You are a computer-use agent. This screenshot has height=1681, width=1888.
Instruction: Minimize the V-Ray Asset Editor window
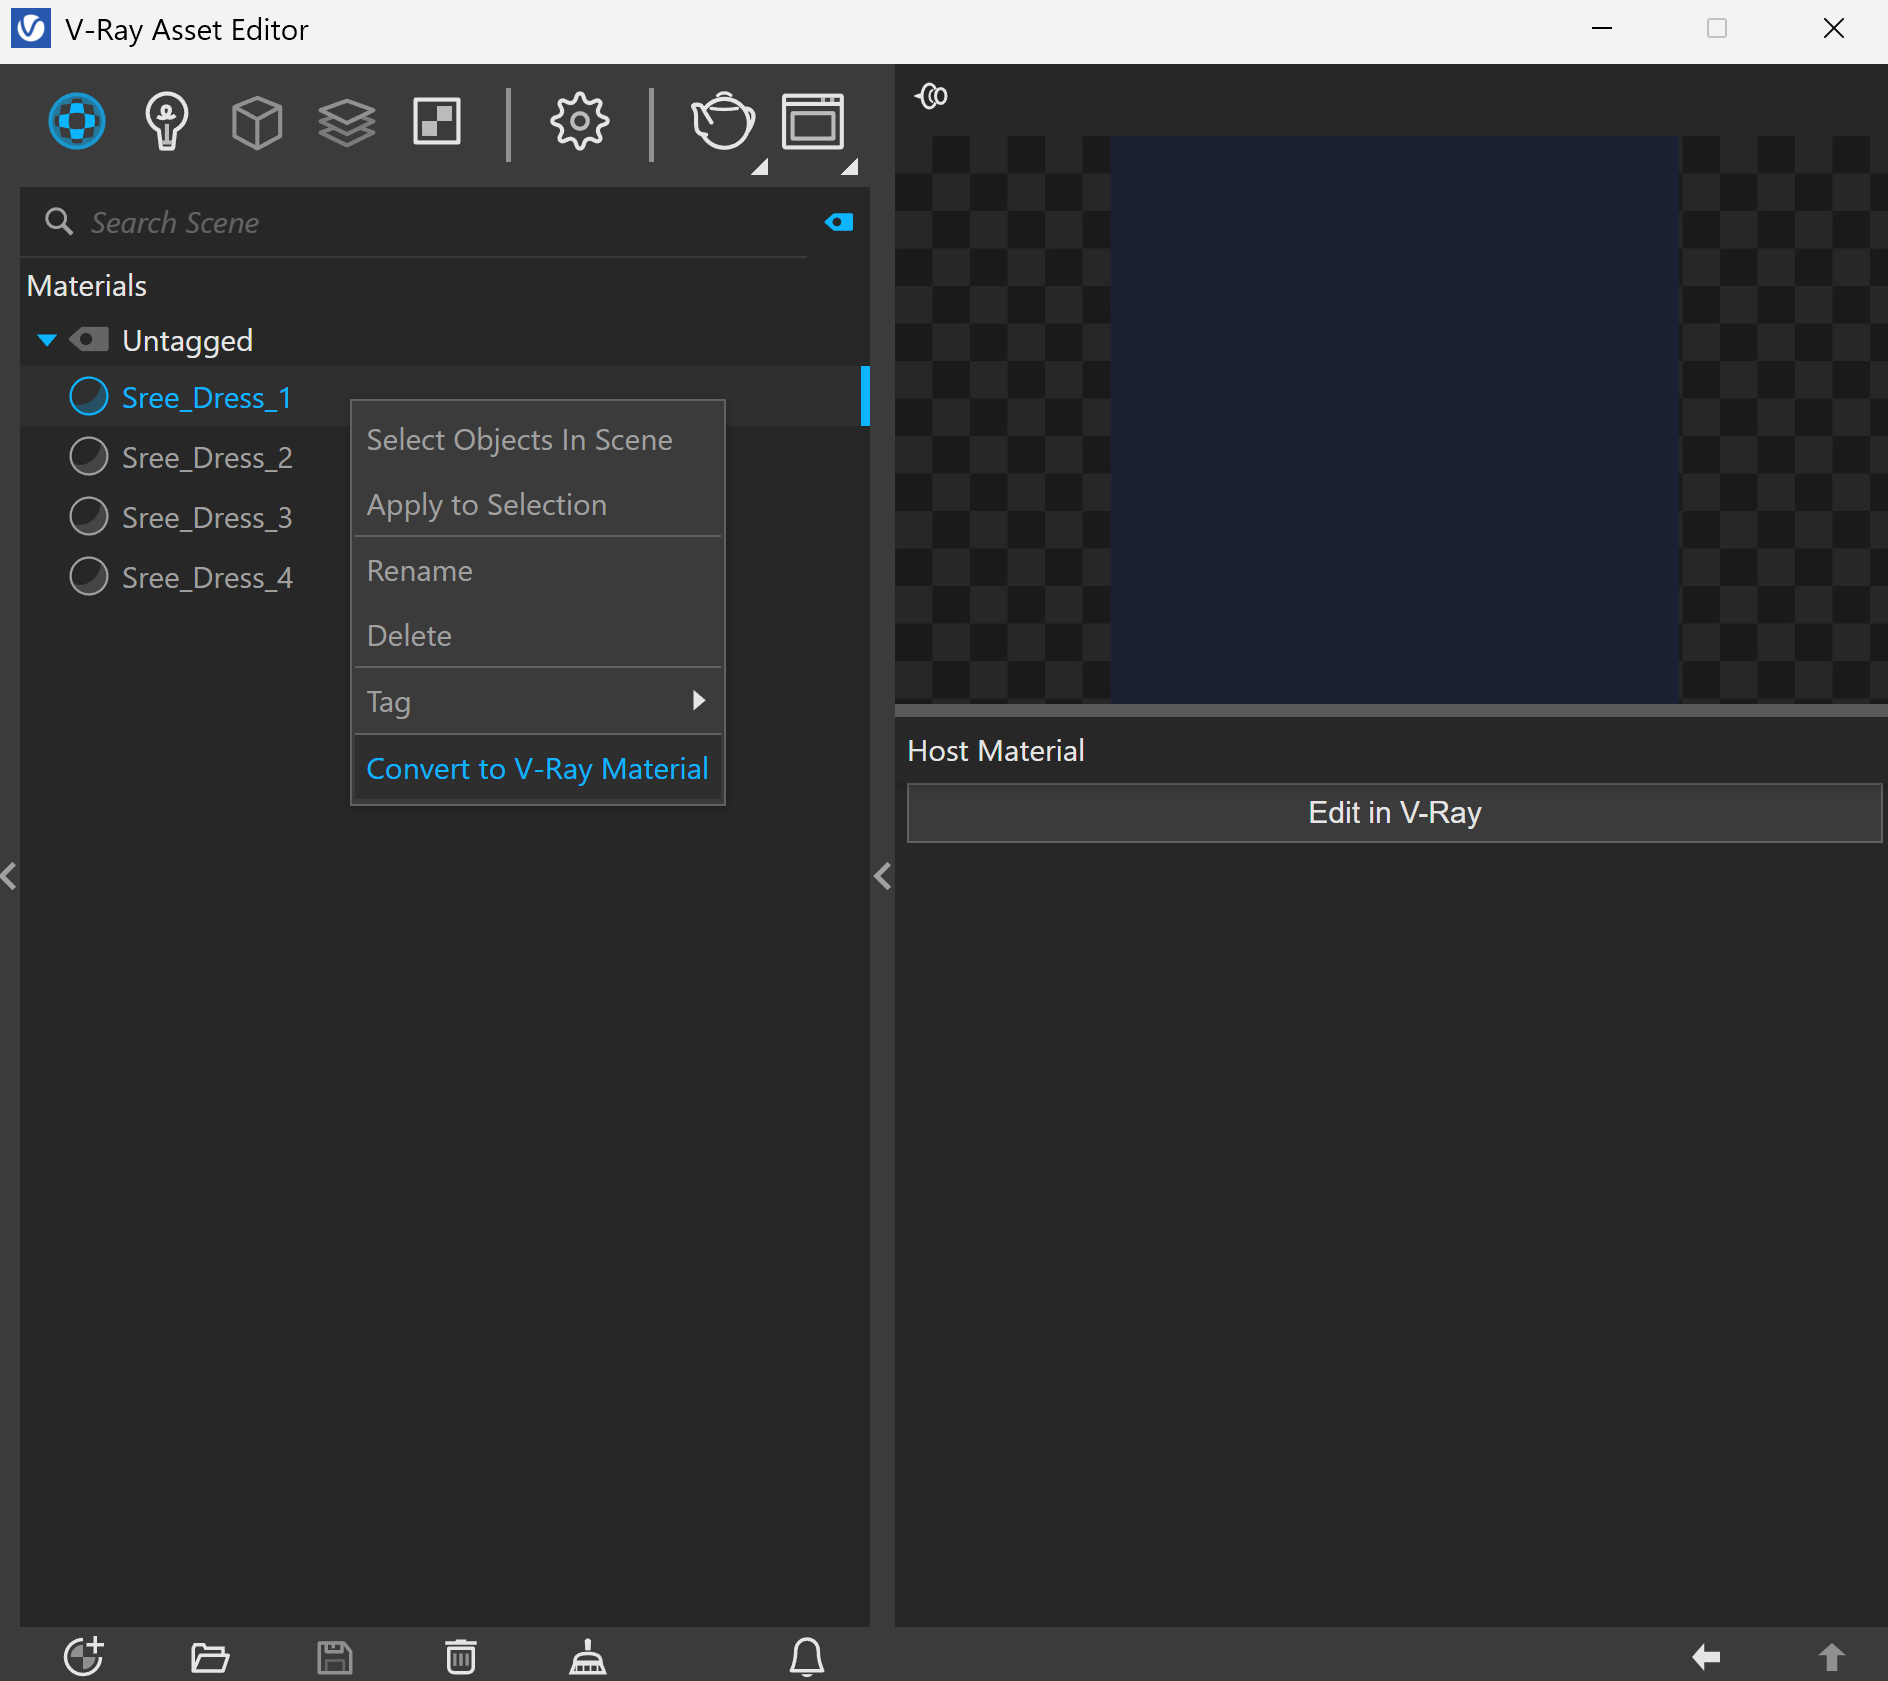click(x=1602, y=29)
